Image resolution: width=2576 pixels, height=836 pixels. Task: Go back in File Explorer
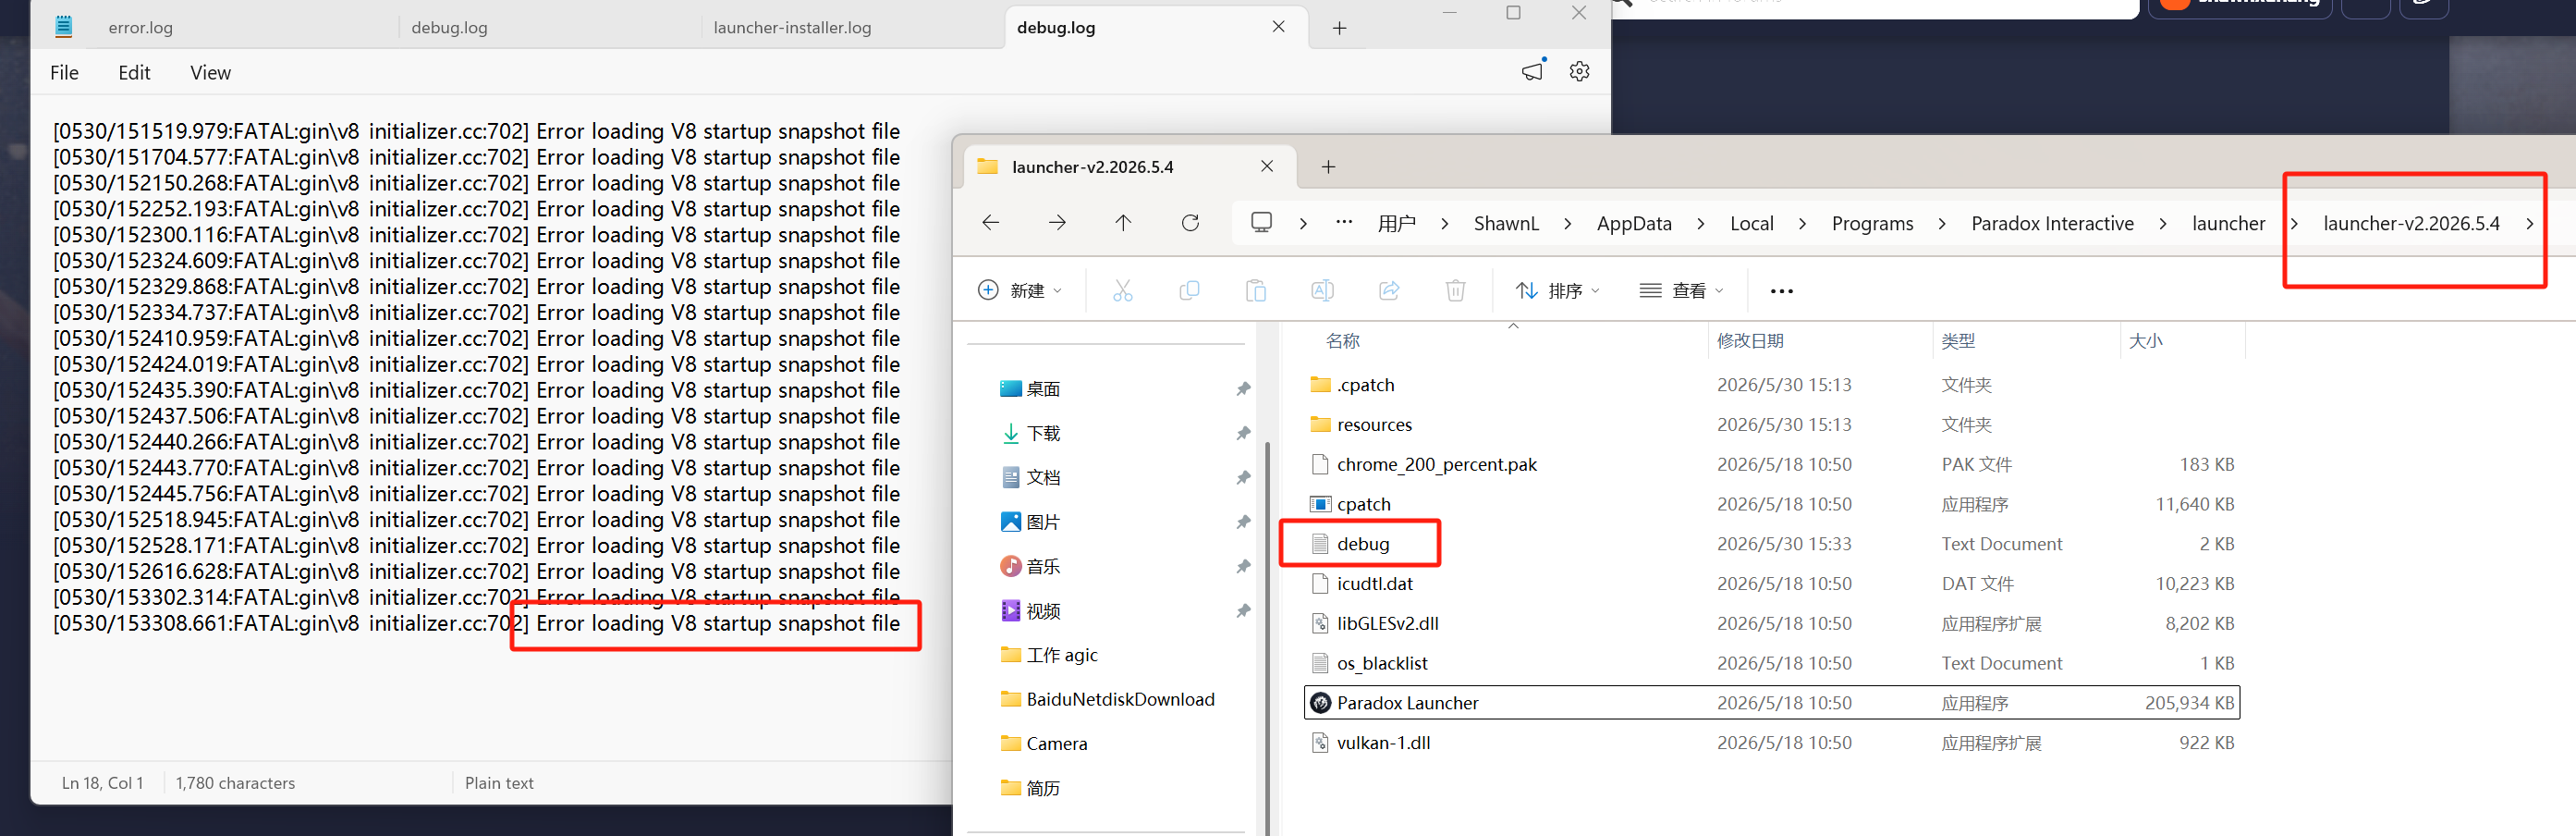coord(991,223)
